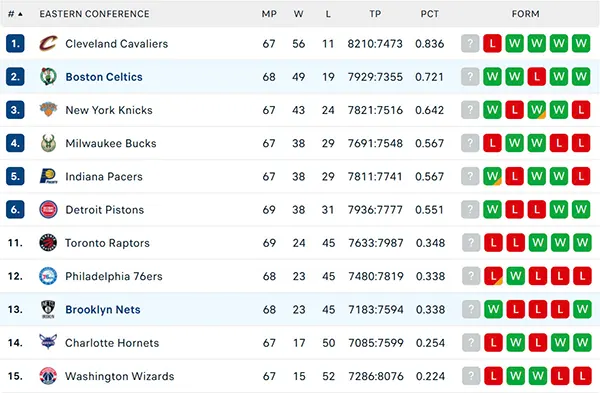Click the Cleveland Cavaliers team logo
The width and height of the screenshot is (600, 393).
pyautogui.click(x=48, y=43)
